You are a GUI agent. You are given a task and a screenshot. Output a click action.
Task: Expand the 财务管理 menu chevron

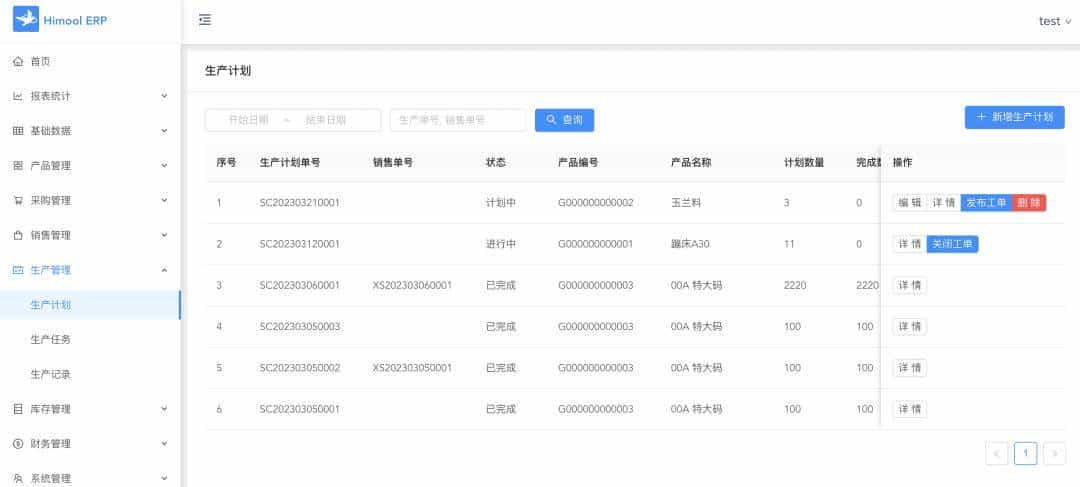[164, 443]
